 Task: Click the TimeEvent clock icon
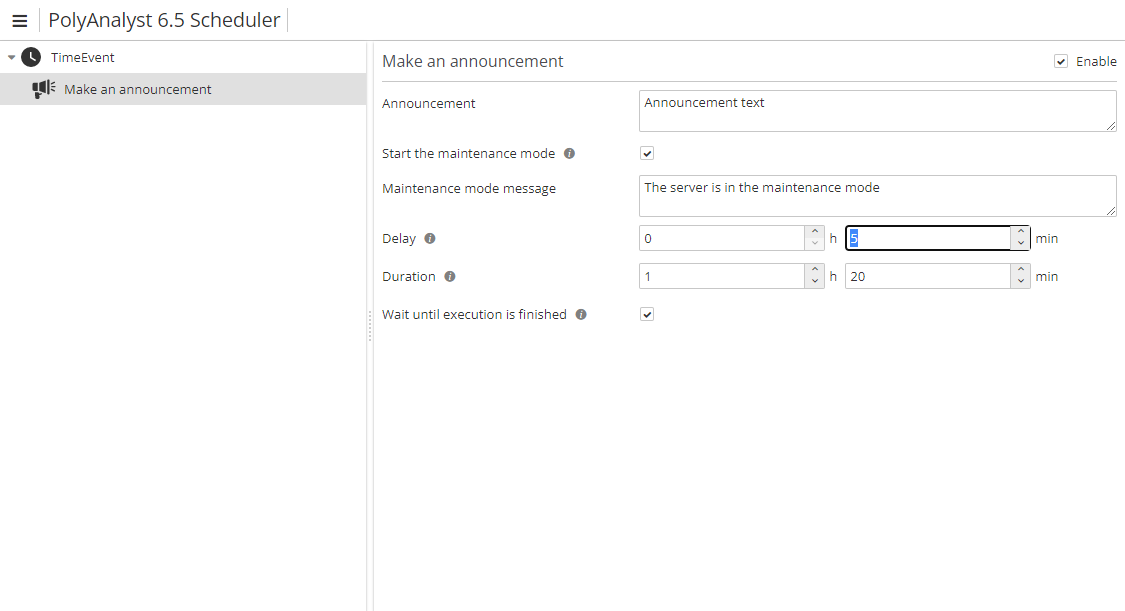point(31,57)
